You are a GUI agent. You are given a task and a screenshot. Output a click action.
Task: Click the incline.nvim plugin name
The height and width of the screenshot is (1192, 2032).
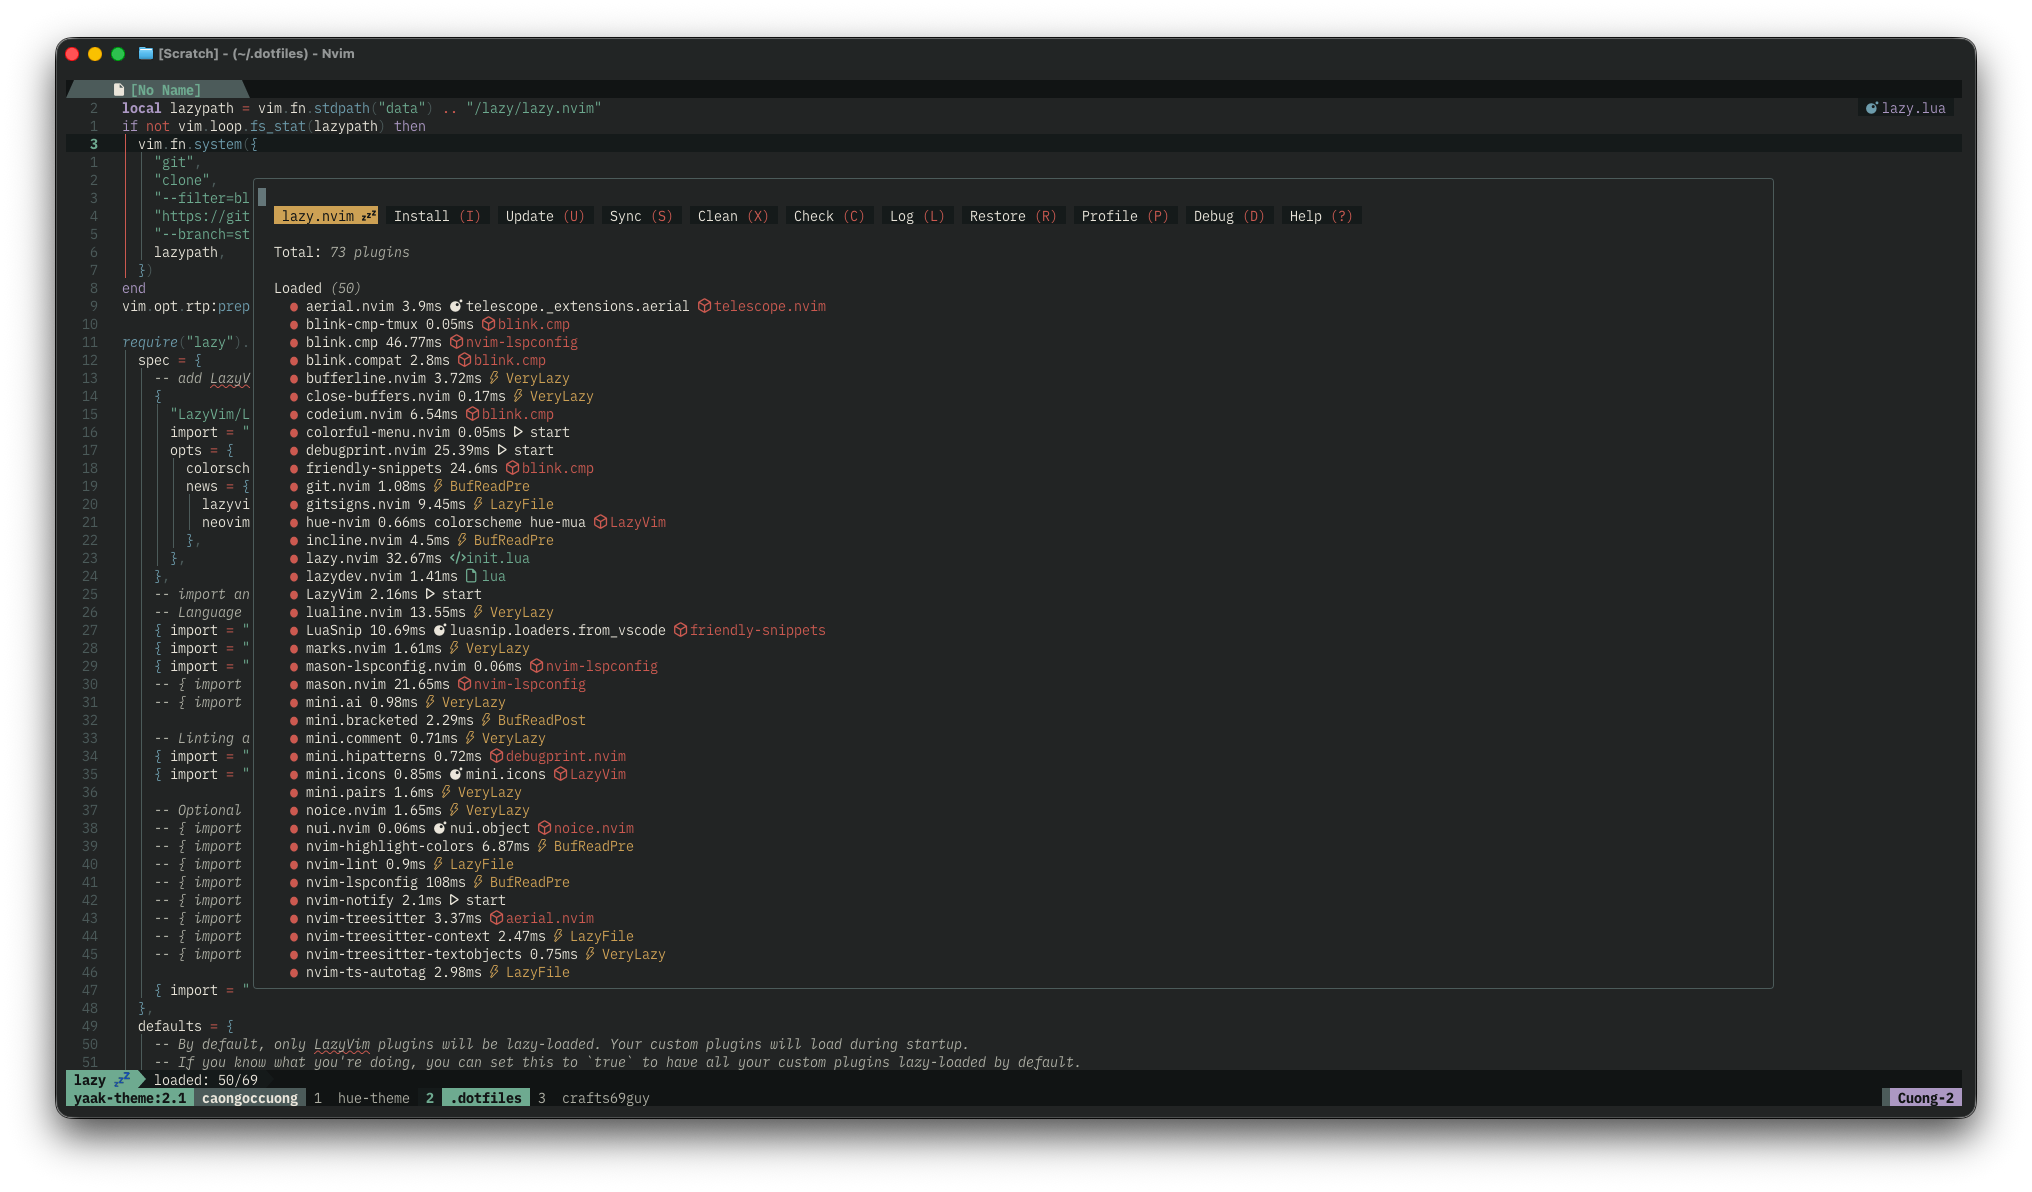(353, 540)
